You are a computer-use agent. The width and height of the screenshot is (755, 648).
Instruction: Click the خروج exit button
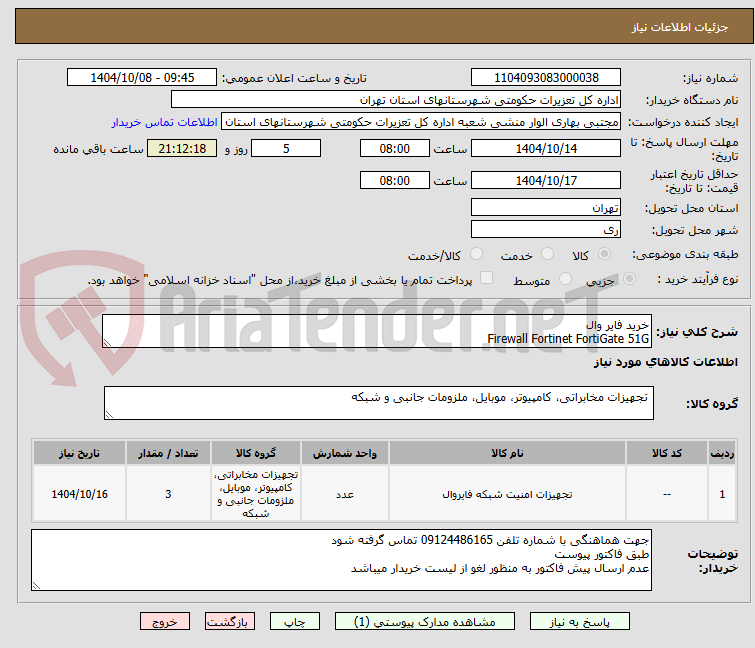pyautogui.click(x=165, y=621)
